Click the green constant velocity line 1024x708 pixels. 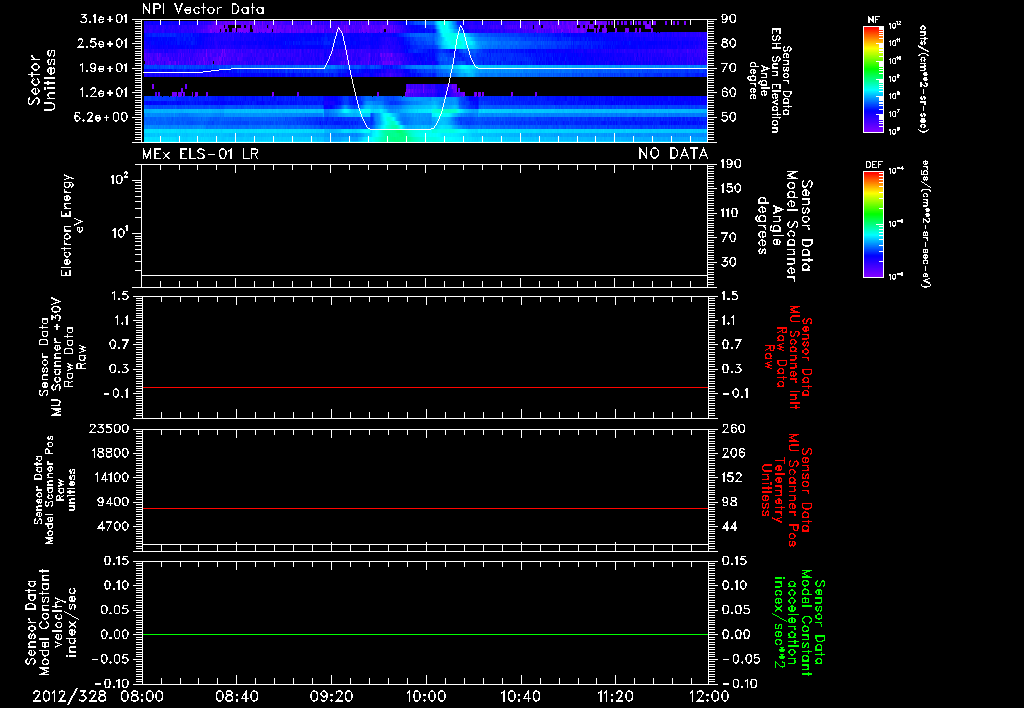425,634
